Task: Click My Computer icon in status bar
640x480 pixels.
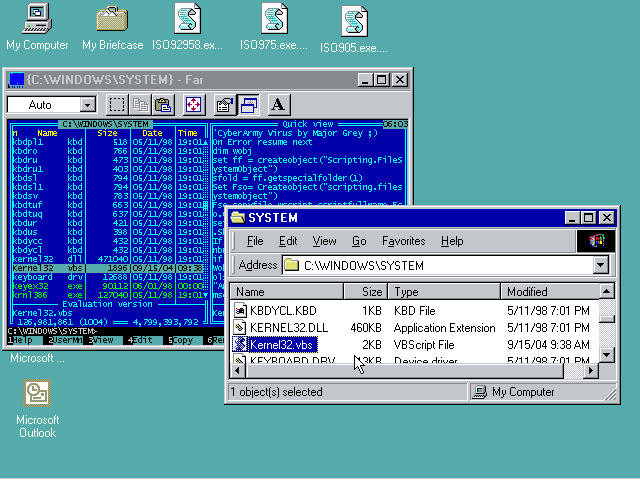Action: pos(480,392)
